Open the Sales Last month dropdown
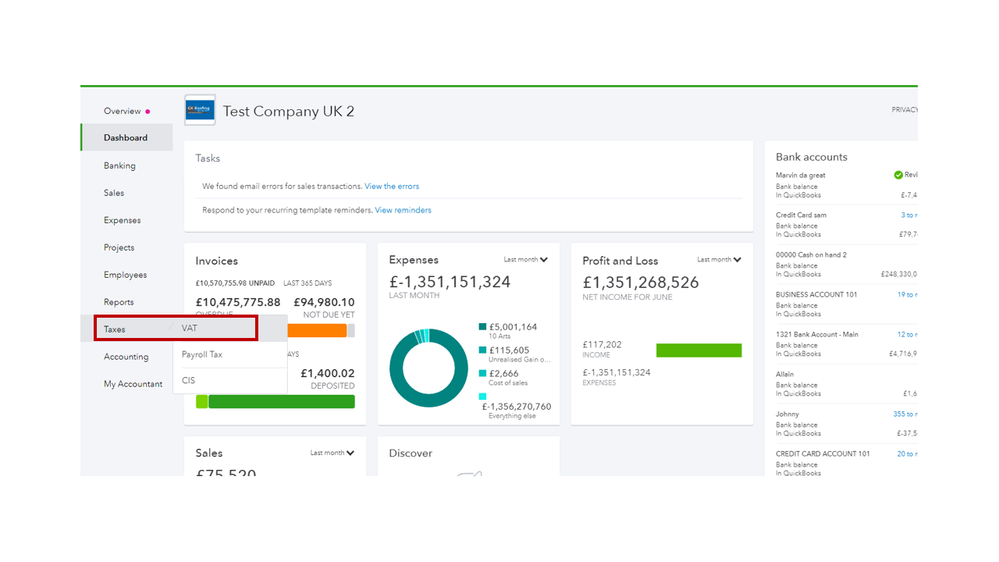The height and width of the screenshot is (562, 999). (332, 453)
